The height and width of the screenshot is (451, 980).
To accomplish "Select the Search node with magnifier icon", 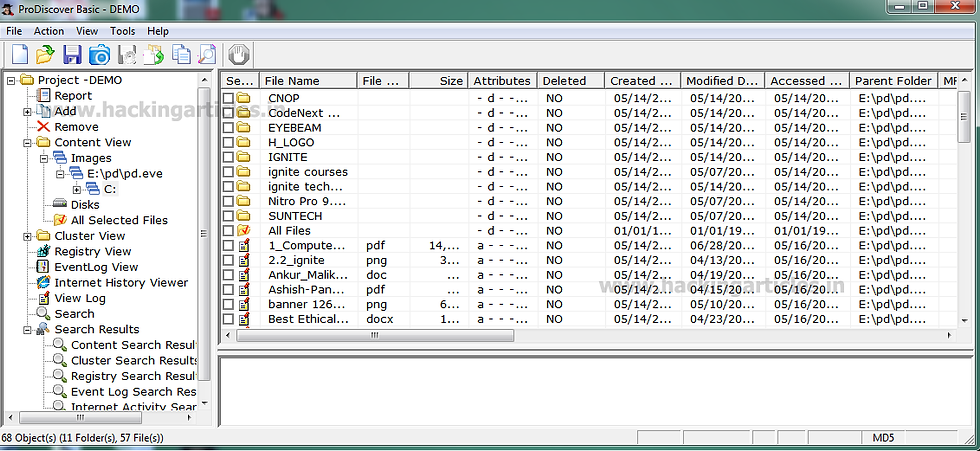I will [x=74, y=314].
